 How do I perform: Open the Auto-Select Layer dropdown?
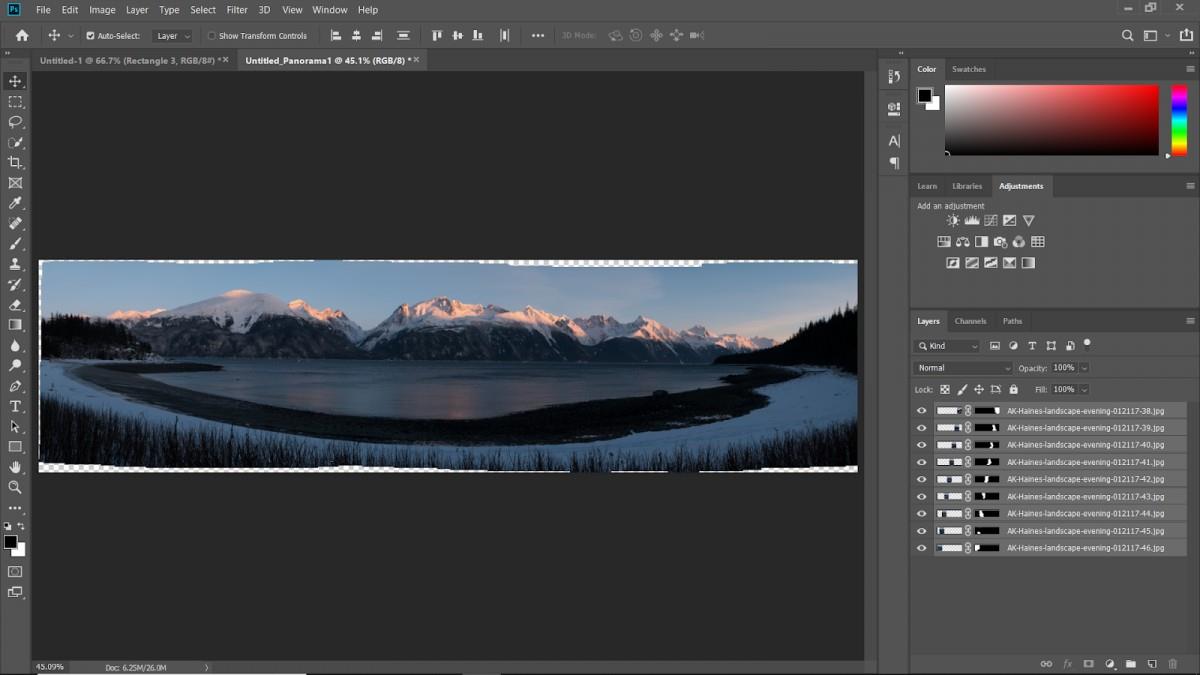tap(172, 36)
